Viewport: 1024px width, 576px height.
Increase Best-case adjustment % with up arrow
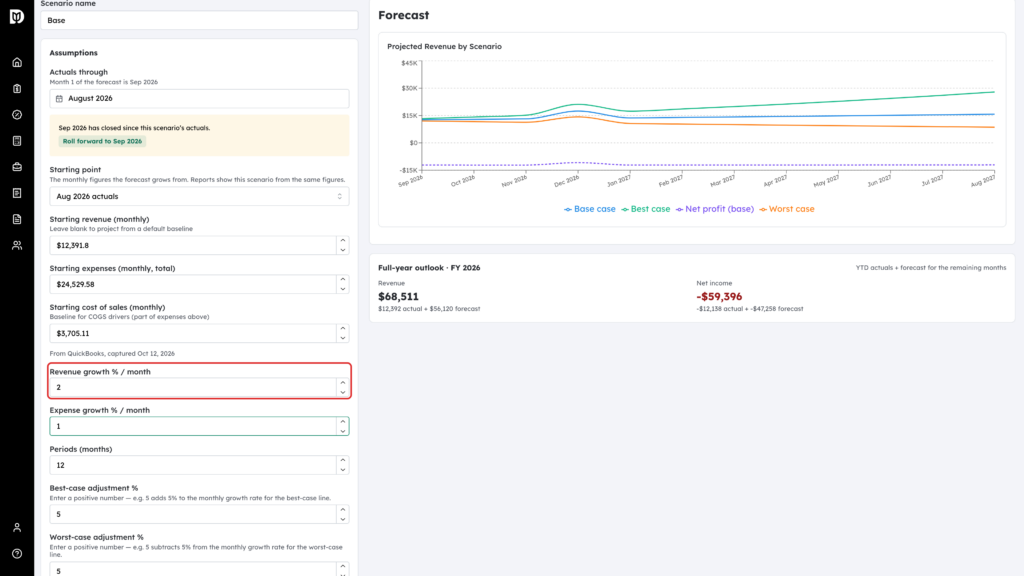pos(343,509)
